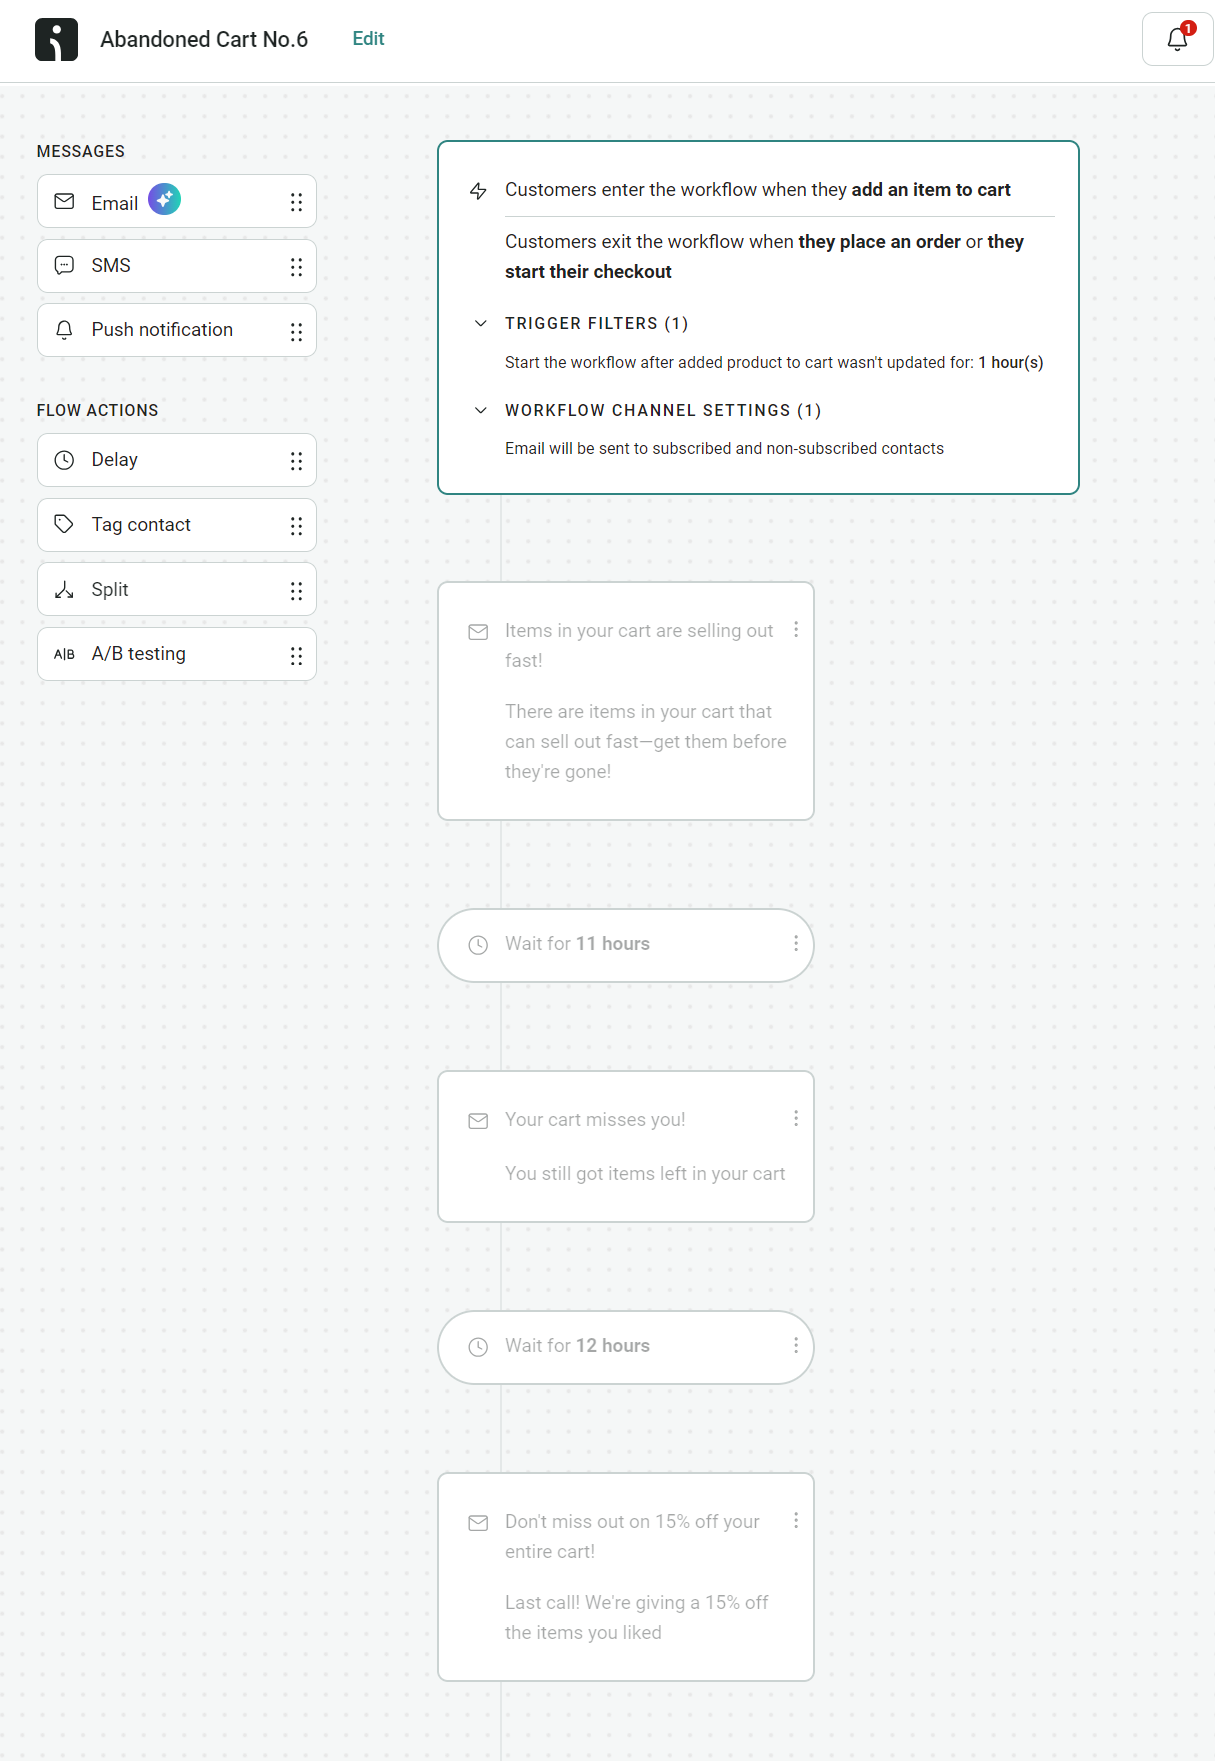Click the Split flow action icon
Screen dimensions: 1215x1761
click(x=64, y=589)
